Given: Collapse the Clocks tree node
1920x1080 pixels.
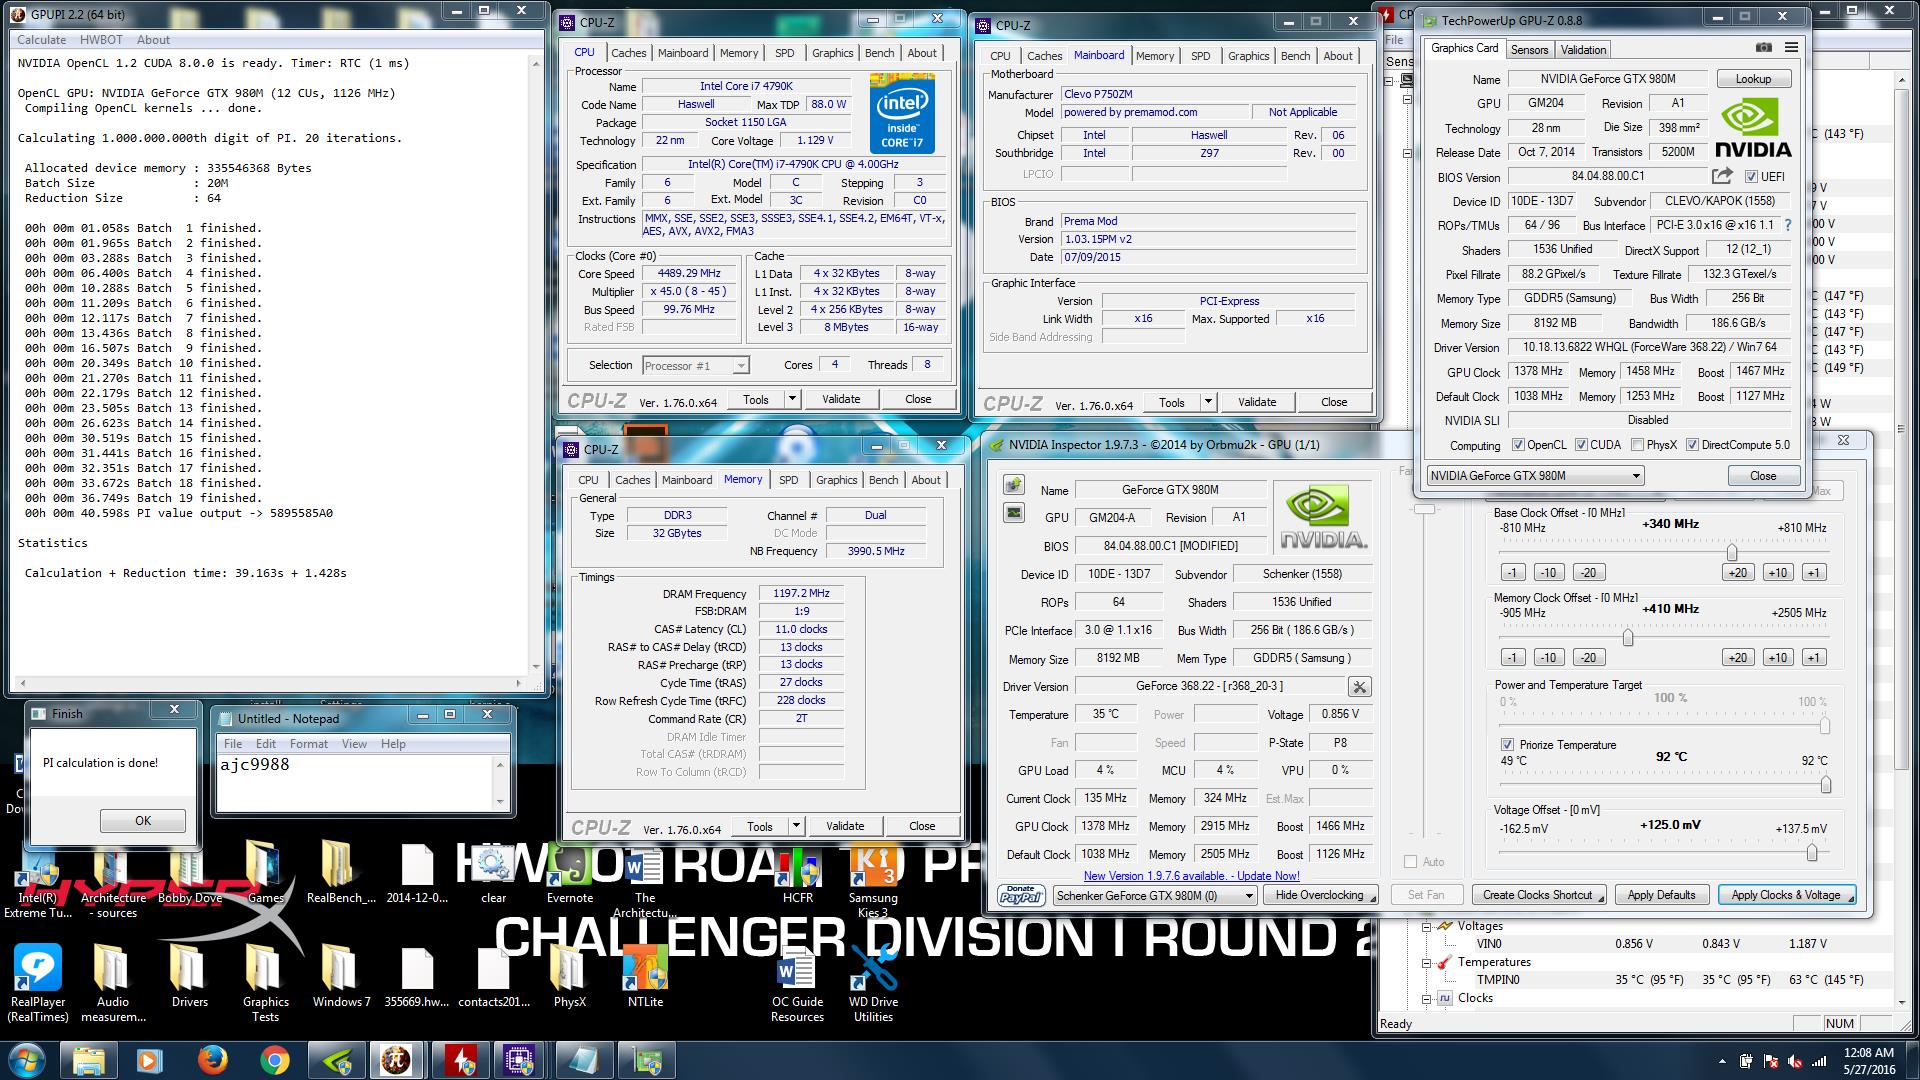Looking at the screenshot, I should point(1427,999).
